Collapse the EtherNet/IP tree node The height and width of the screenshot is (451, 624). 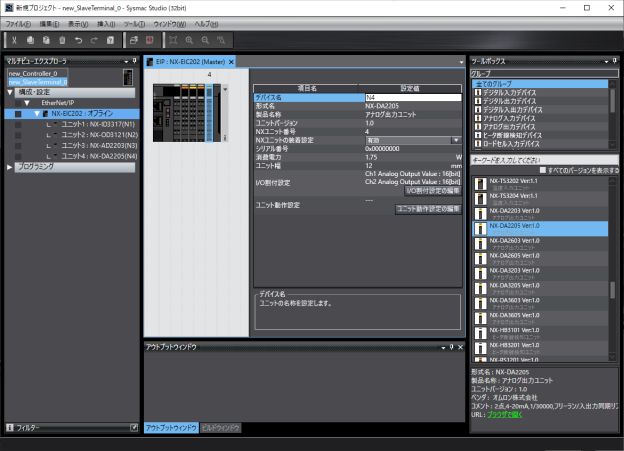27,103
